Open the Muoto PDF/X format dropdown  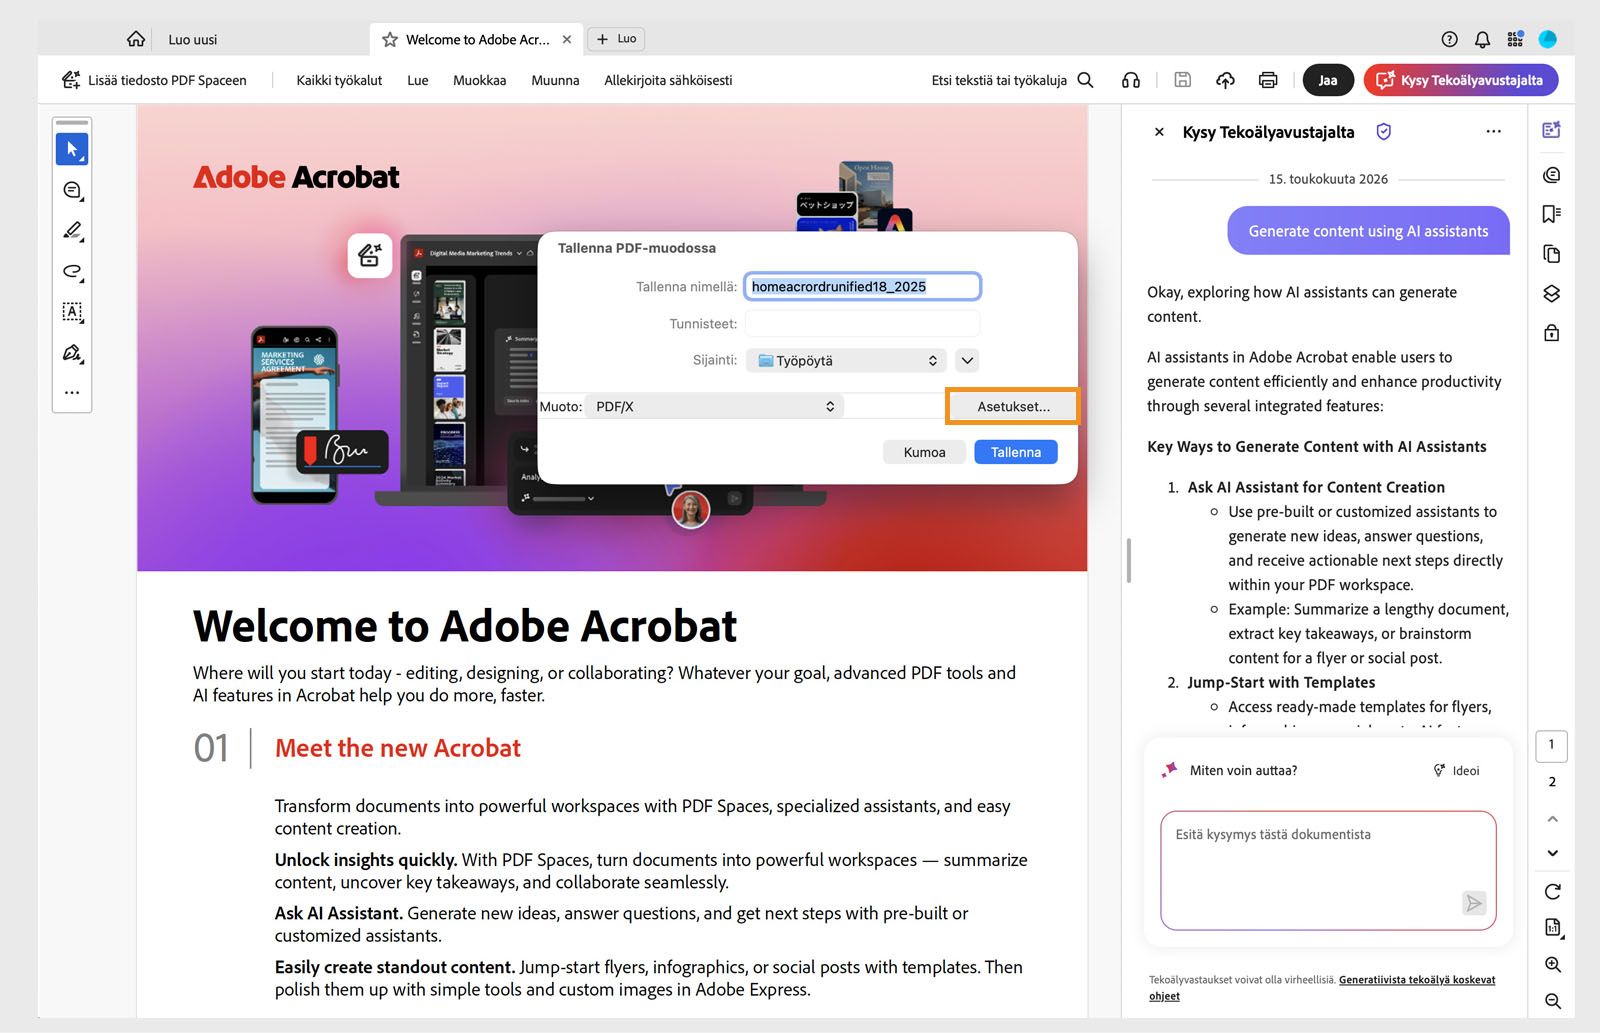click(714, 406)
